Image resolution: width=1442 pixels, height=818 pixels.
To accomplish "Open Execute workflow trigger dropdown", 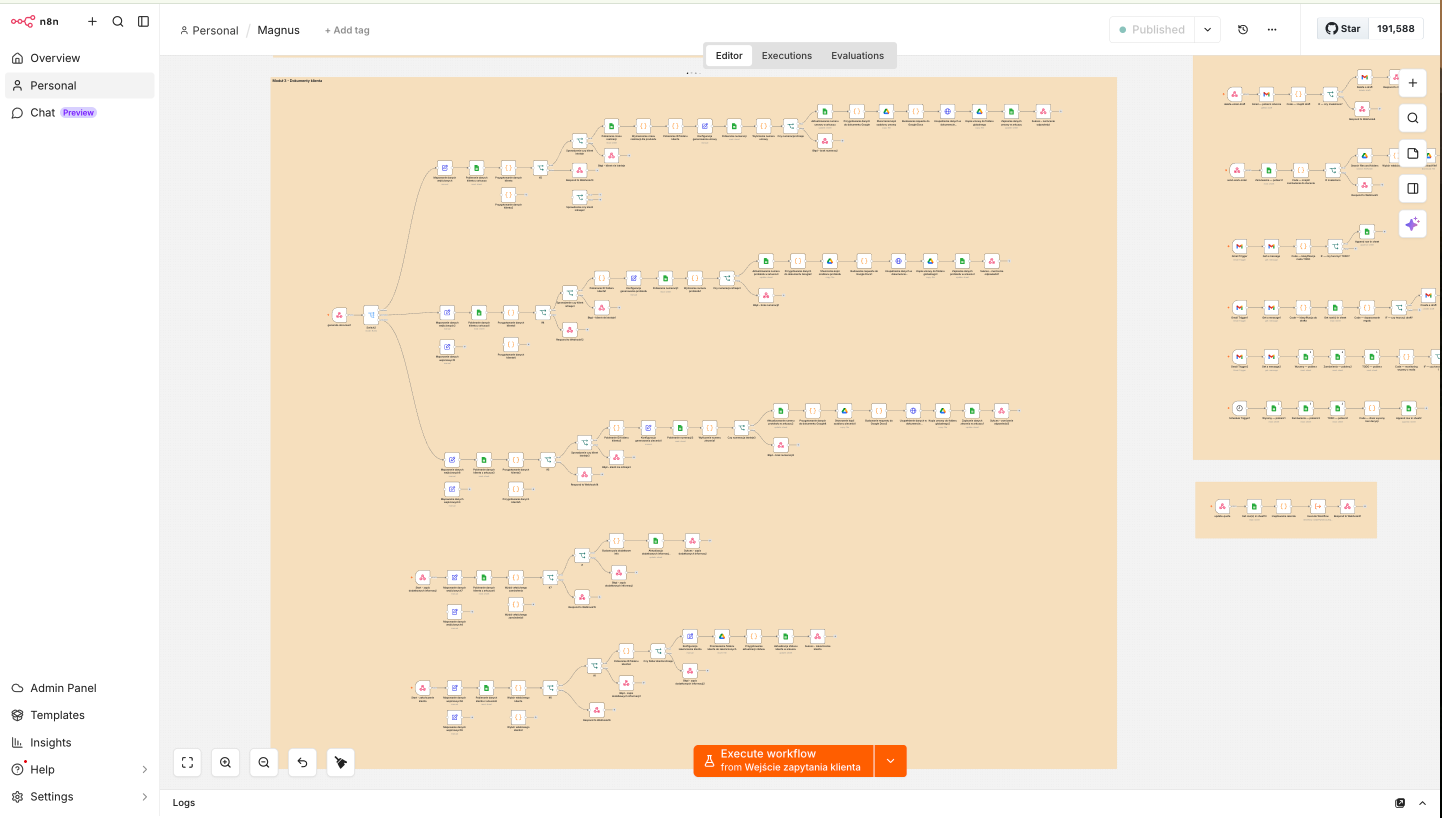I will click(890, 761).
